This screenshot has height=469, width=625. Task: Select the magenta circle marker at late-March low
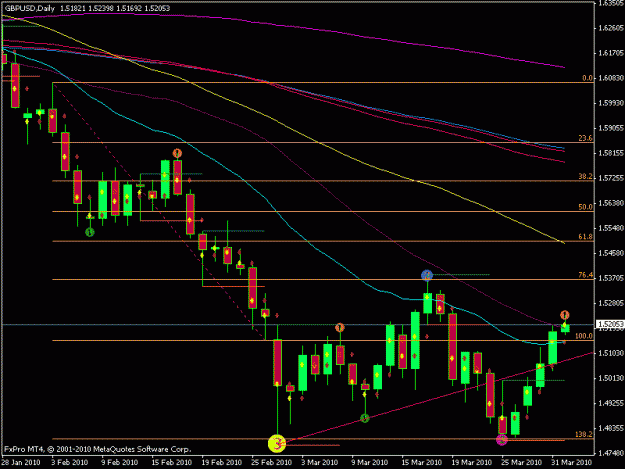pyautogui.click(x=502, y=440)
